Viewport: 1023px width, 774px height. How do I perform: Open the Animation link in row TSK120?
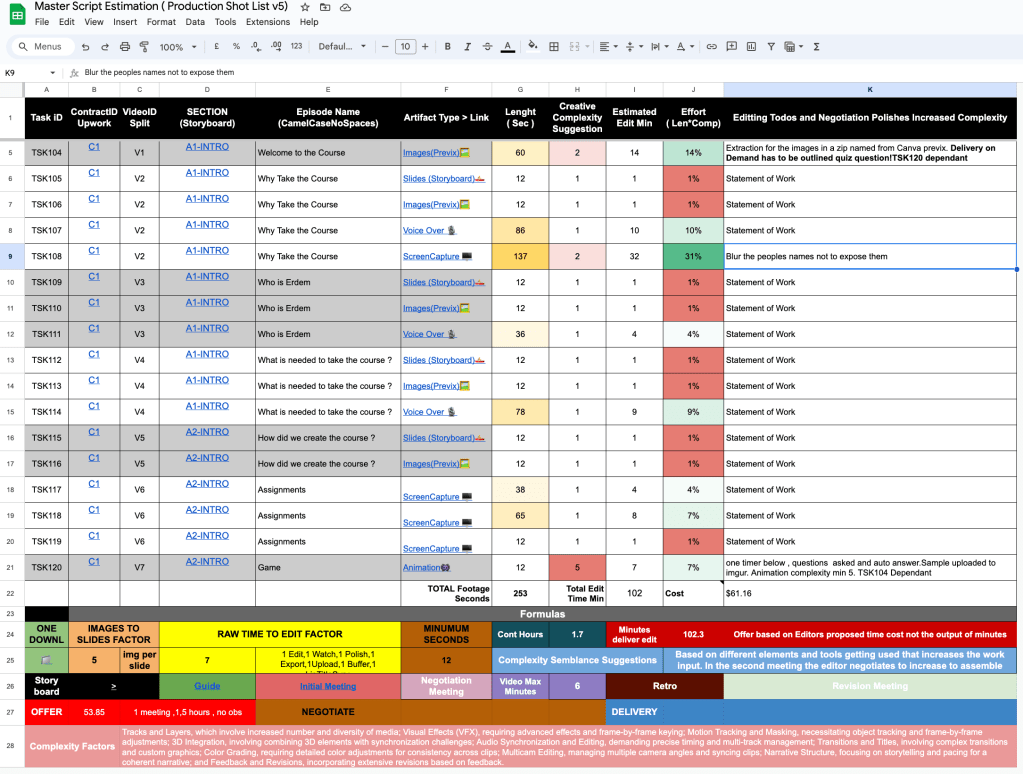(x=426, y=568)
